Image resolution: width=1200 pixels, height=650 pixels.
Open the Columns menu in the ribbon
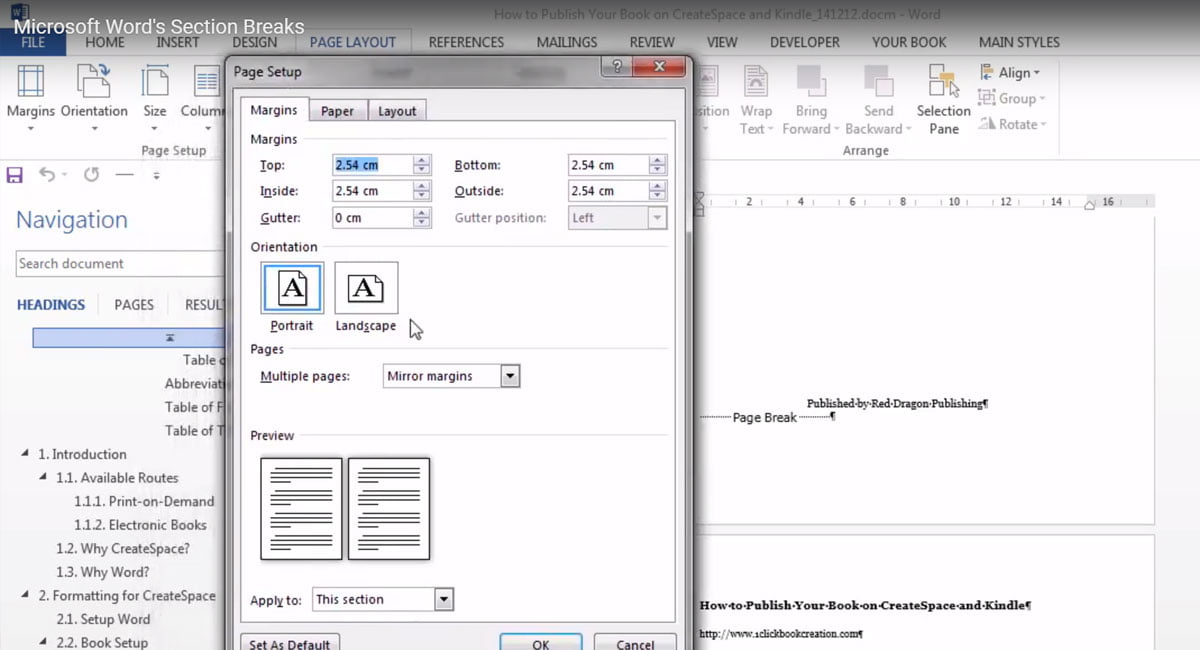(x=202, y=99)
